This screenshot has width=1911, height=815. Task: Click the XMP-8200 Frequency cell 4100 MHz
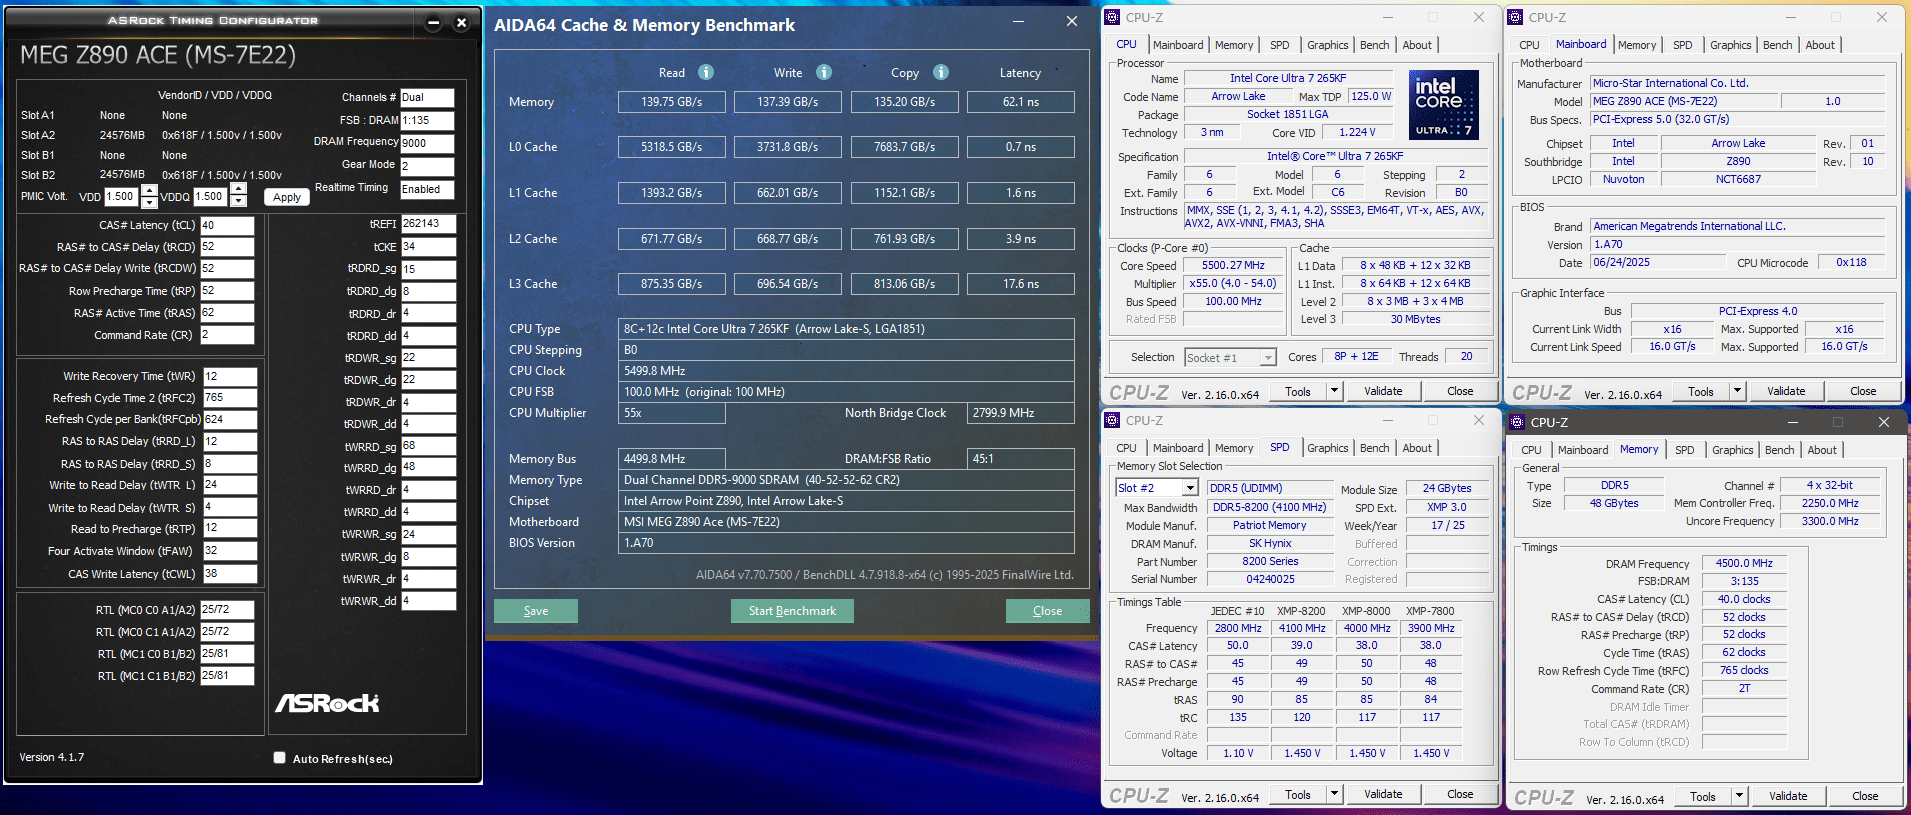1302,629
